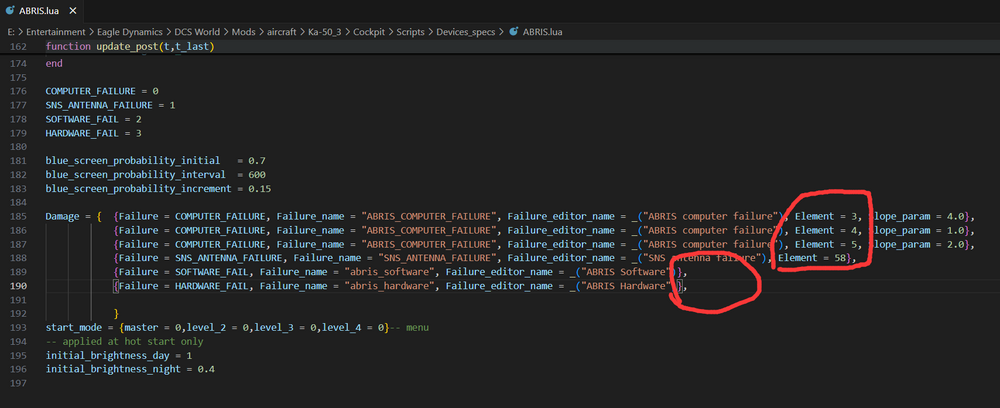Image resolution: width=1000 pixels, height=408 pixels.
Task: Open the DCS World breadcrumb folder
Action: (x=198, y=32)
